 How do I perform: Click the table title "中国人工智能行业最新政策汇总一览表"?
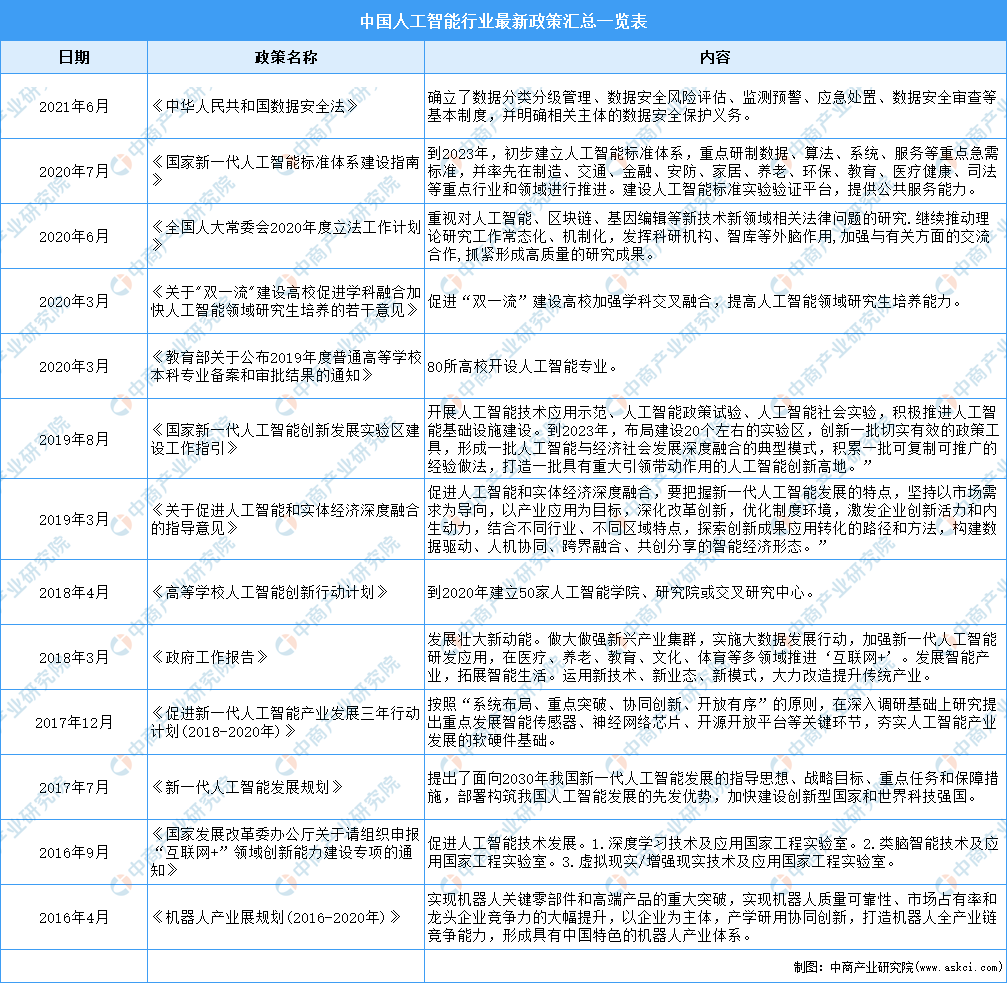click(503, 21)
